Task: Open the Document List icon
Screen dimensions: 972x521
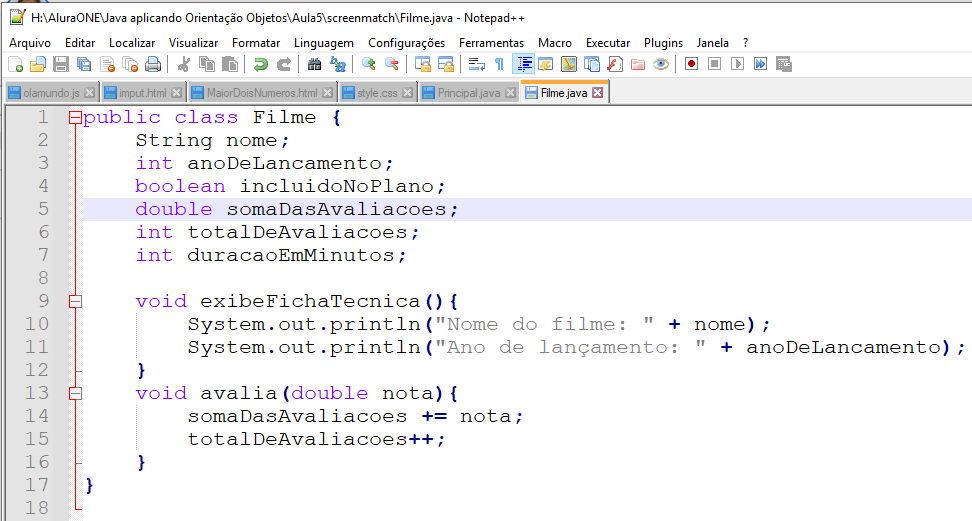Action: point(592,64)
